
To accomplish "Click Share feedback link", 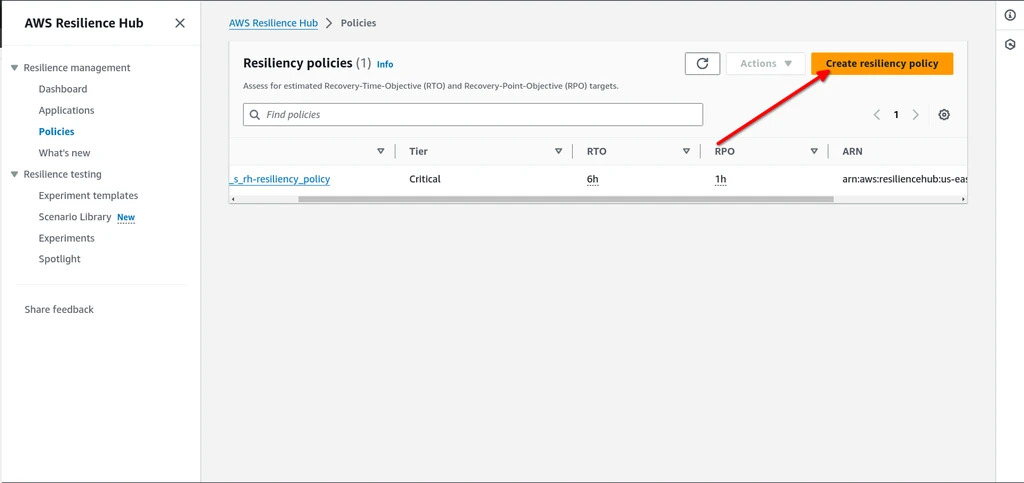I will click(59, 309).
